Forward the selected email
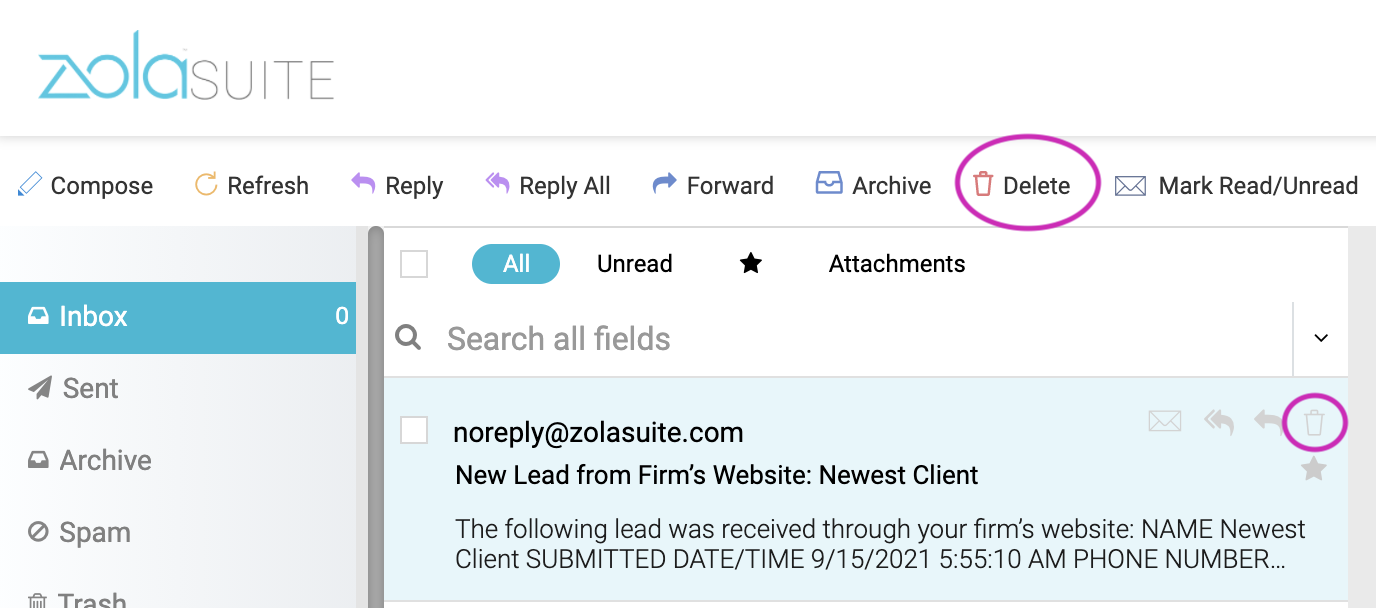 pyautogui.click(x=713, y=185)
